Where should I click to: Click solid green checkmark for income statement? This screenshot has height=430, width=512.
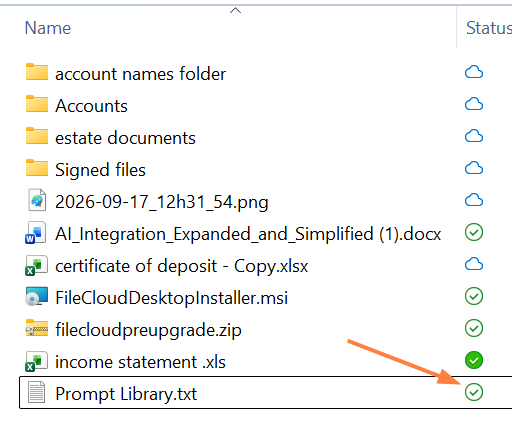474,360
